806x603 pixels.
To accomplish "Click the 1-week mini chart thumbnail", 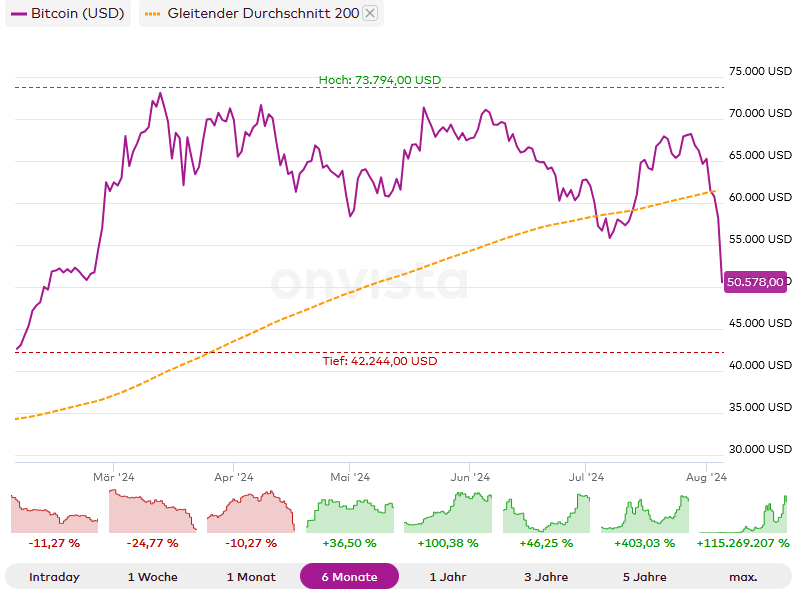I will (x=152, y=514).
